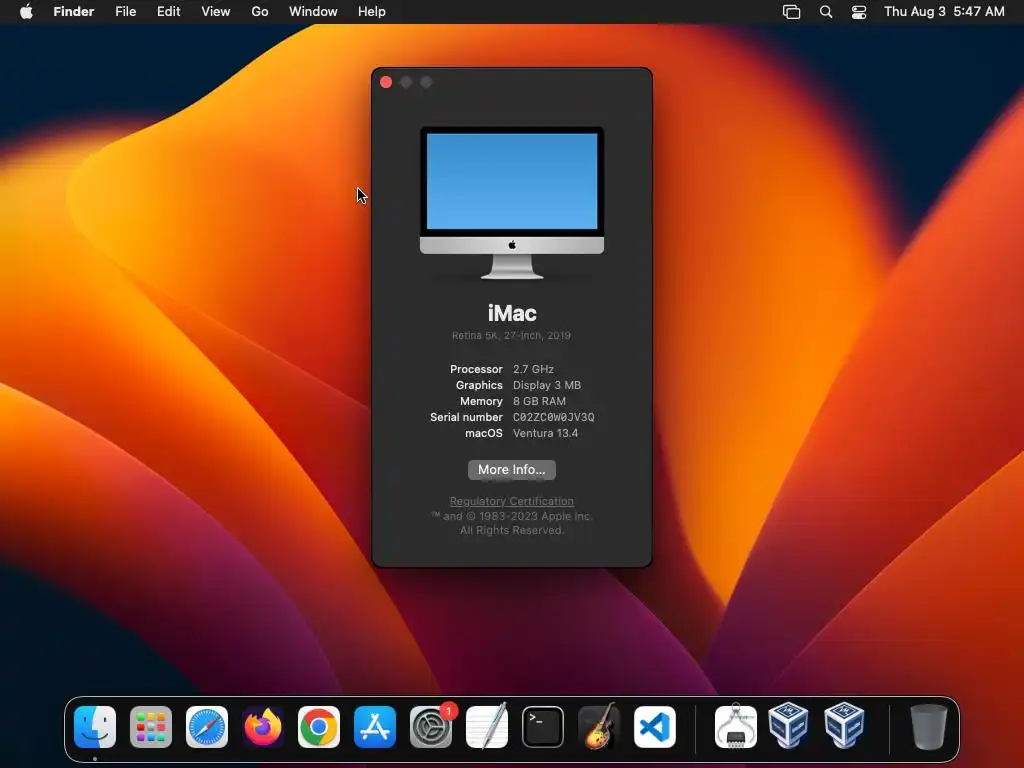This screenshot has height=768, width=1024.
Task: Click the date and time in menu bar
Action: [944, 12]
